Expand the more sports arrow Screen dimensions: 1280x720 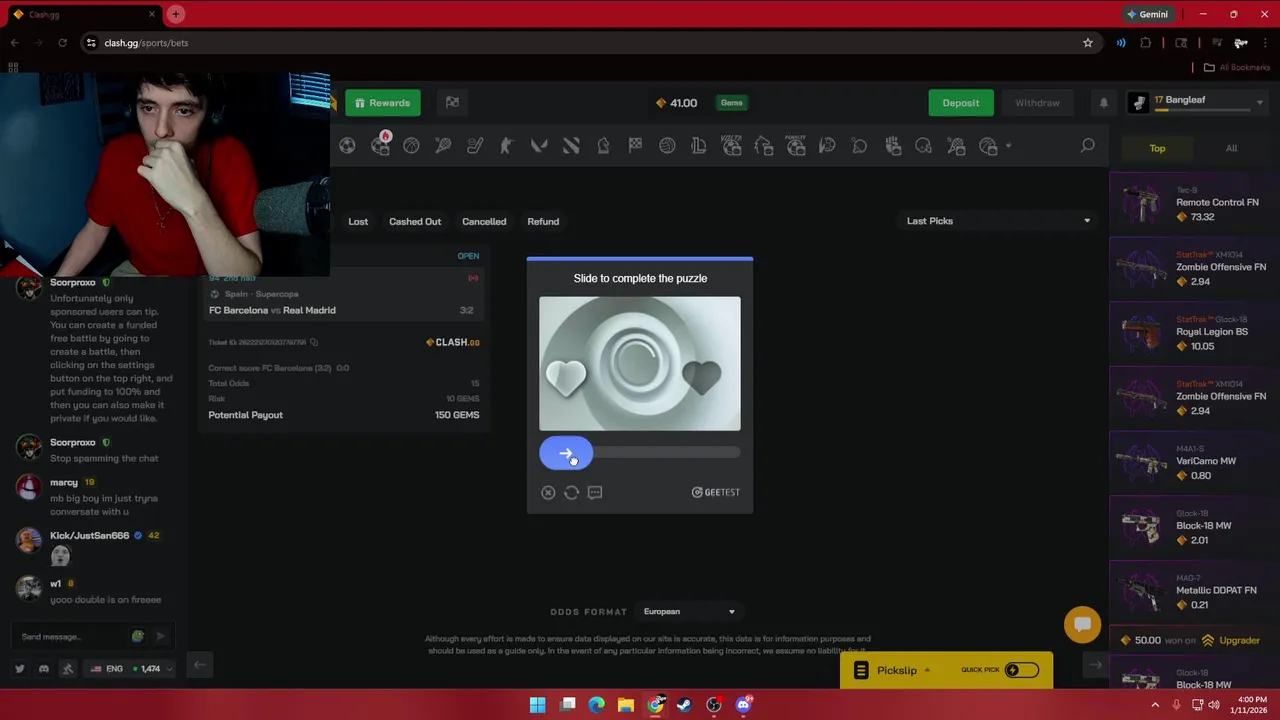[x=1008, y=147]
